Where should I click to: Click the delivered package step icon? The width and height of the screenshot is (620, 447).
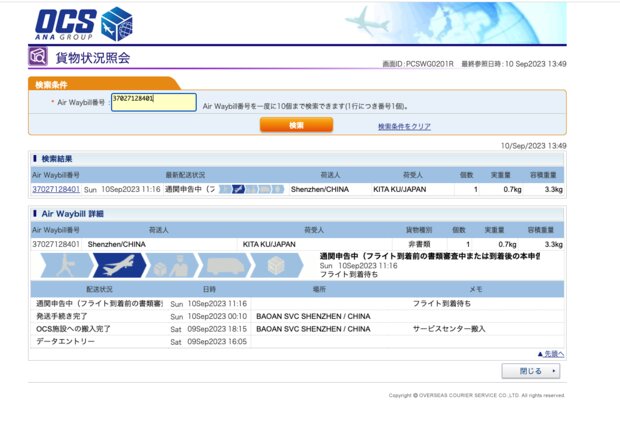coord(276,265)
